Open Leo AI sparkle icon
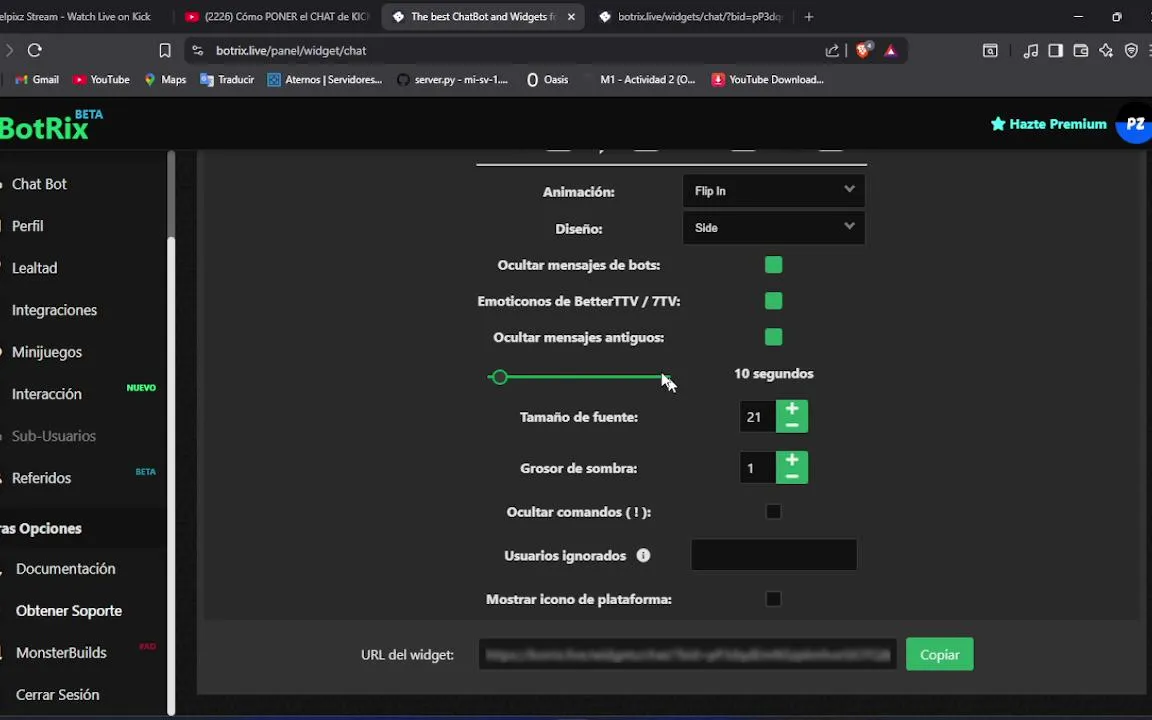Screen dimensions: 1152x720 pos(1106,50)
